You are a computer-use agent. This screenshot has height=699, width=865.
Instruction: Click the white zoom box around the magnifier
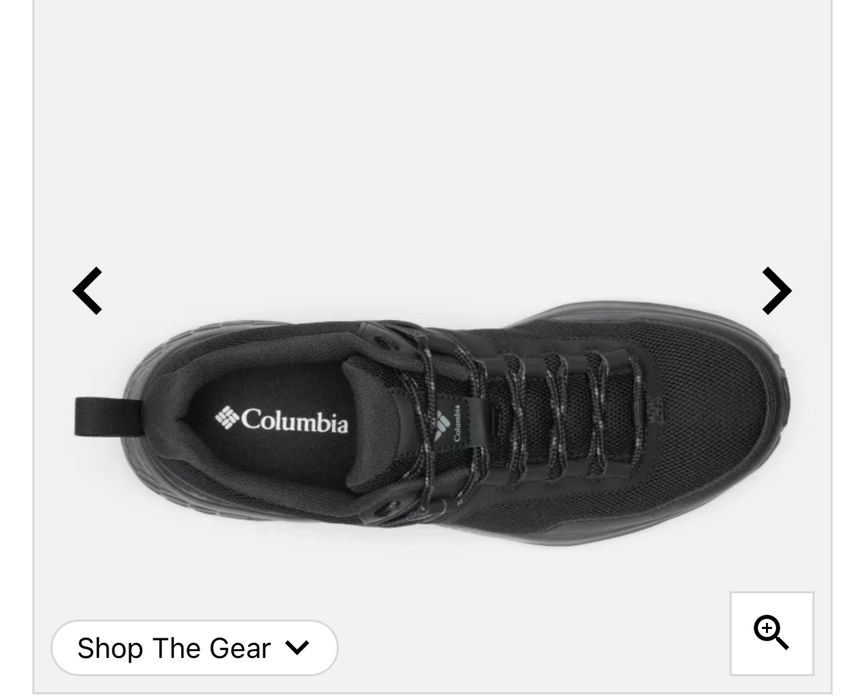[772, 633]
